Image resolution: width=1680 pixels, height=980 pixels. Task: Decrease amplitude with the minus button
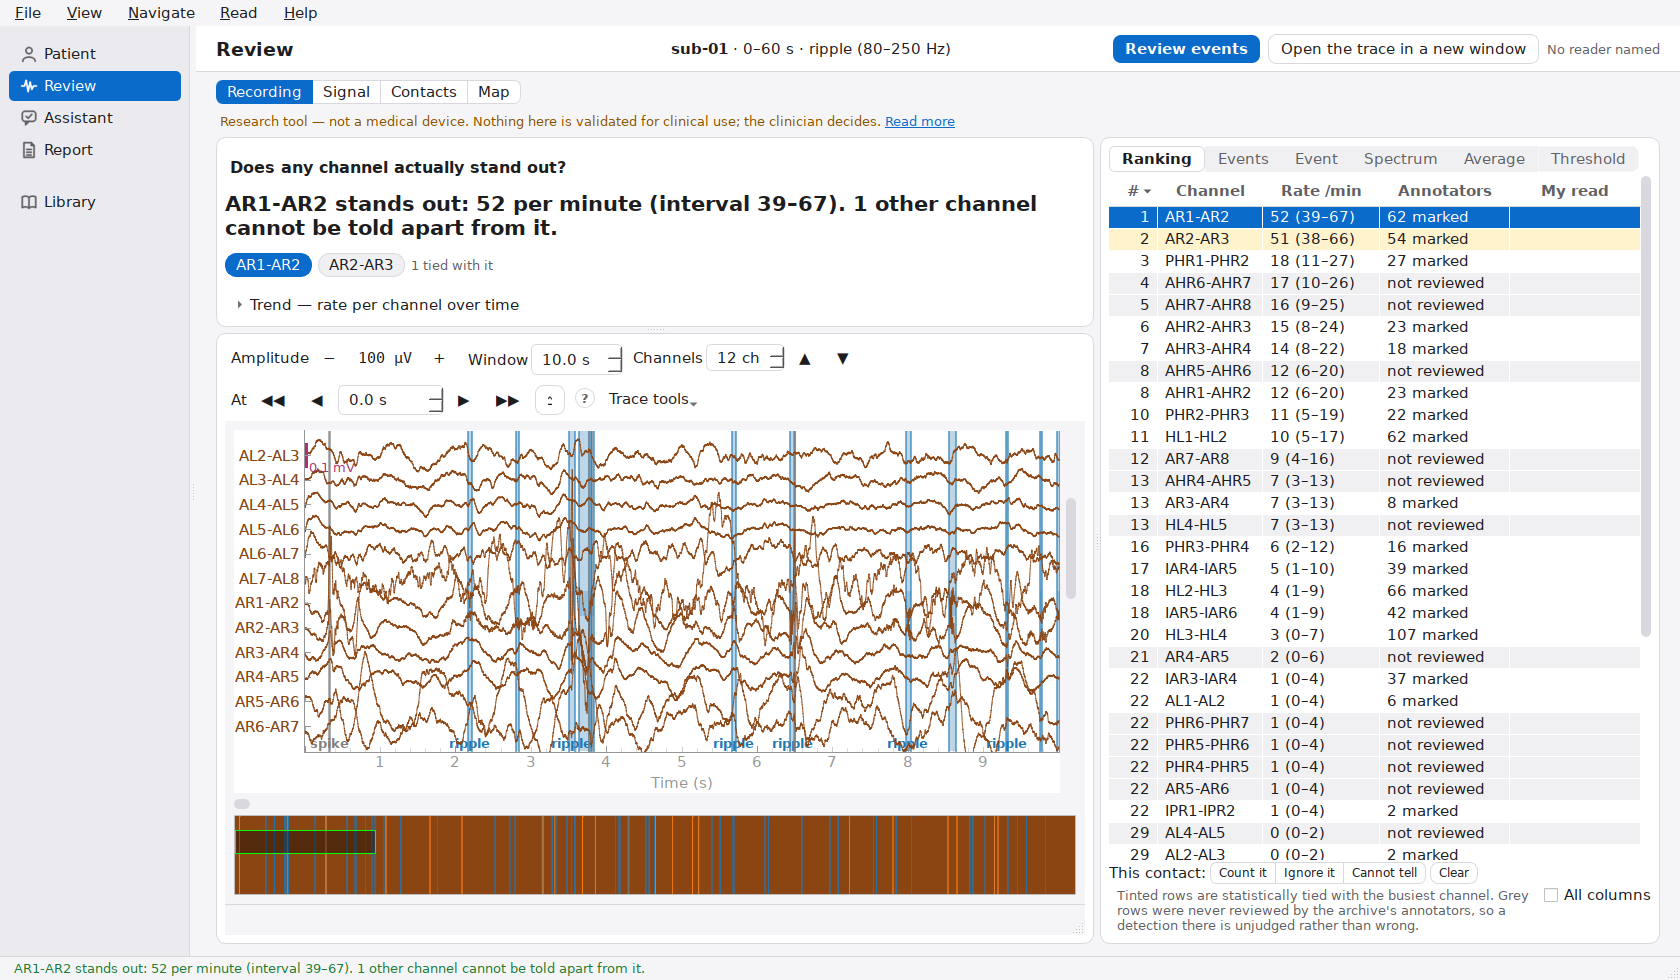[329, 358]
